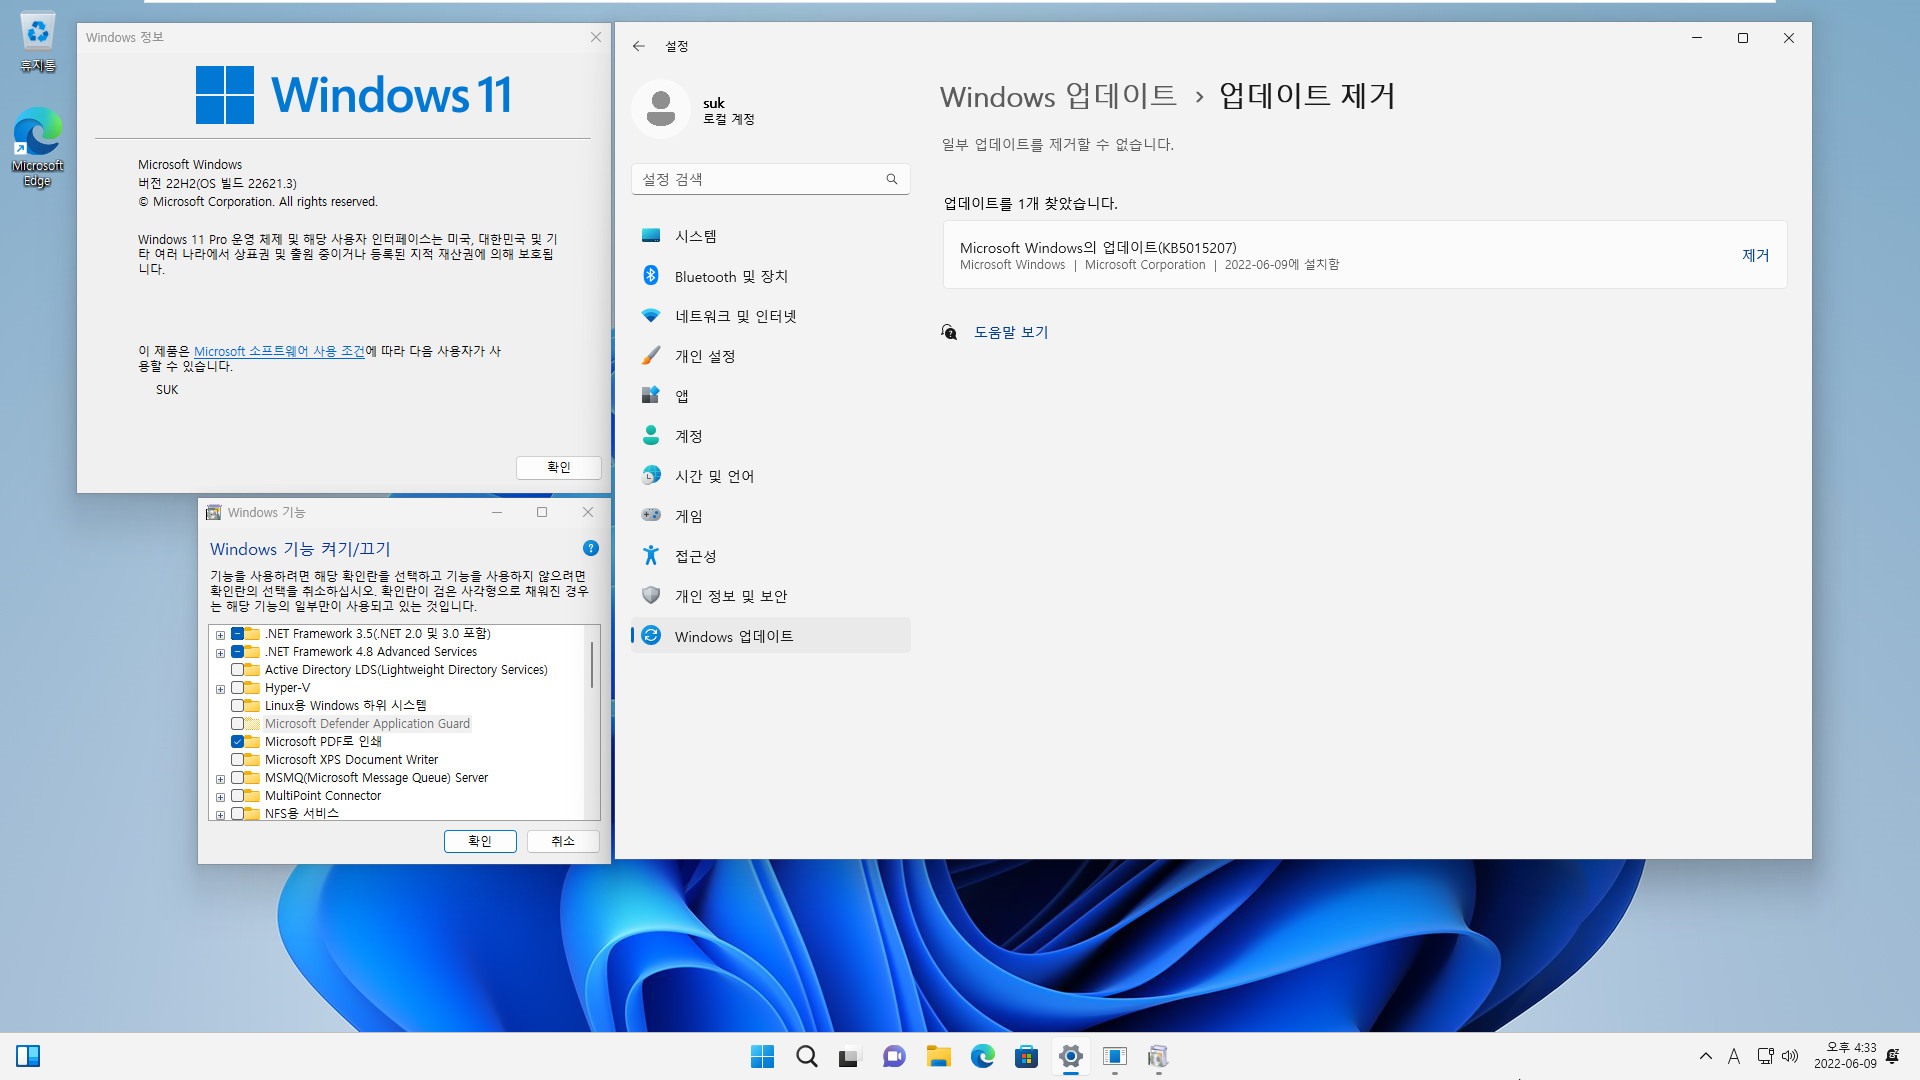Open Microsoft Store from taskbar

[x=1026, y=1056]
